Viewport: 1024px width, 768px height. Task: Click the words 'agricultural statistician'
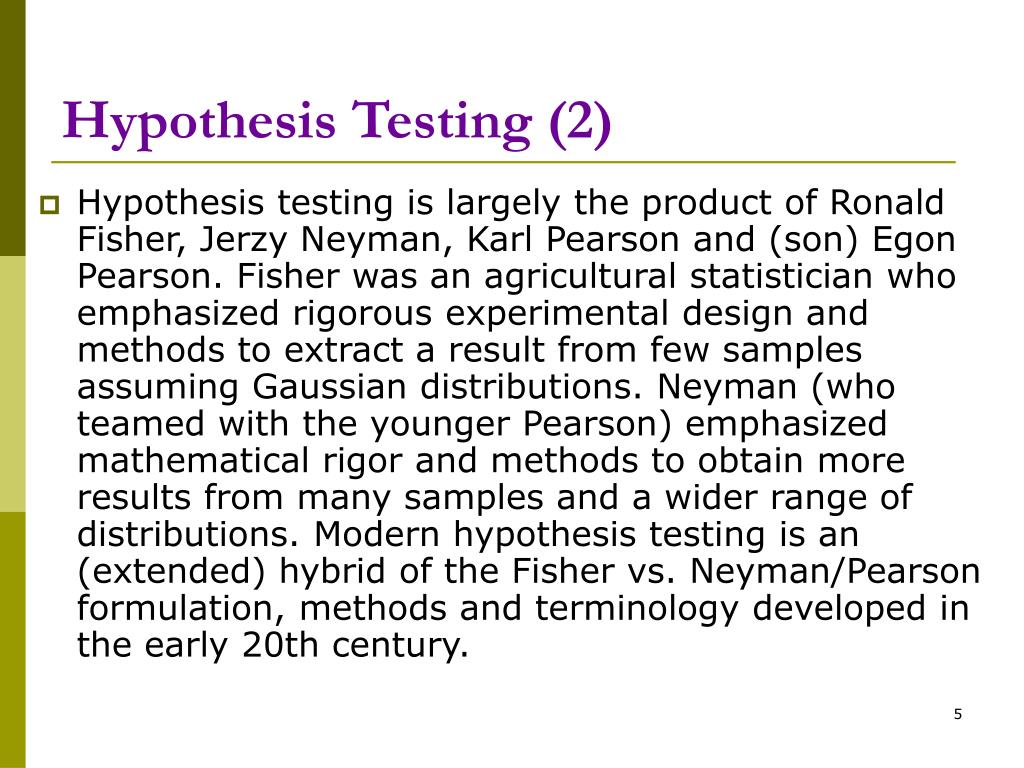(678, 276)
